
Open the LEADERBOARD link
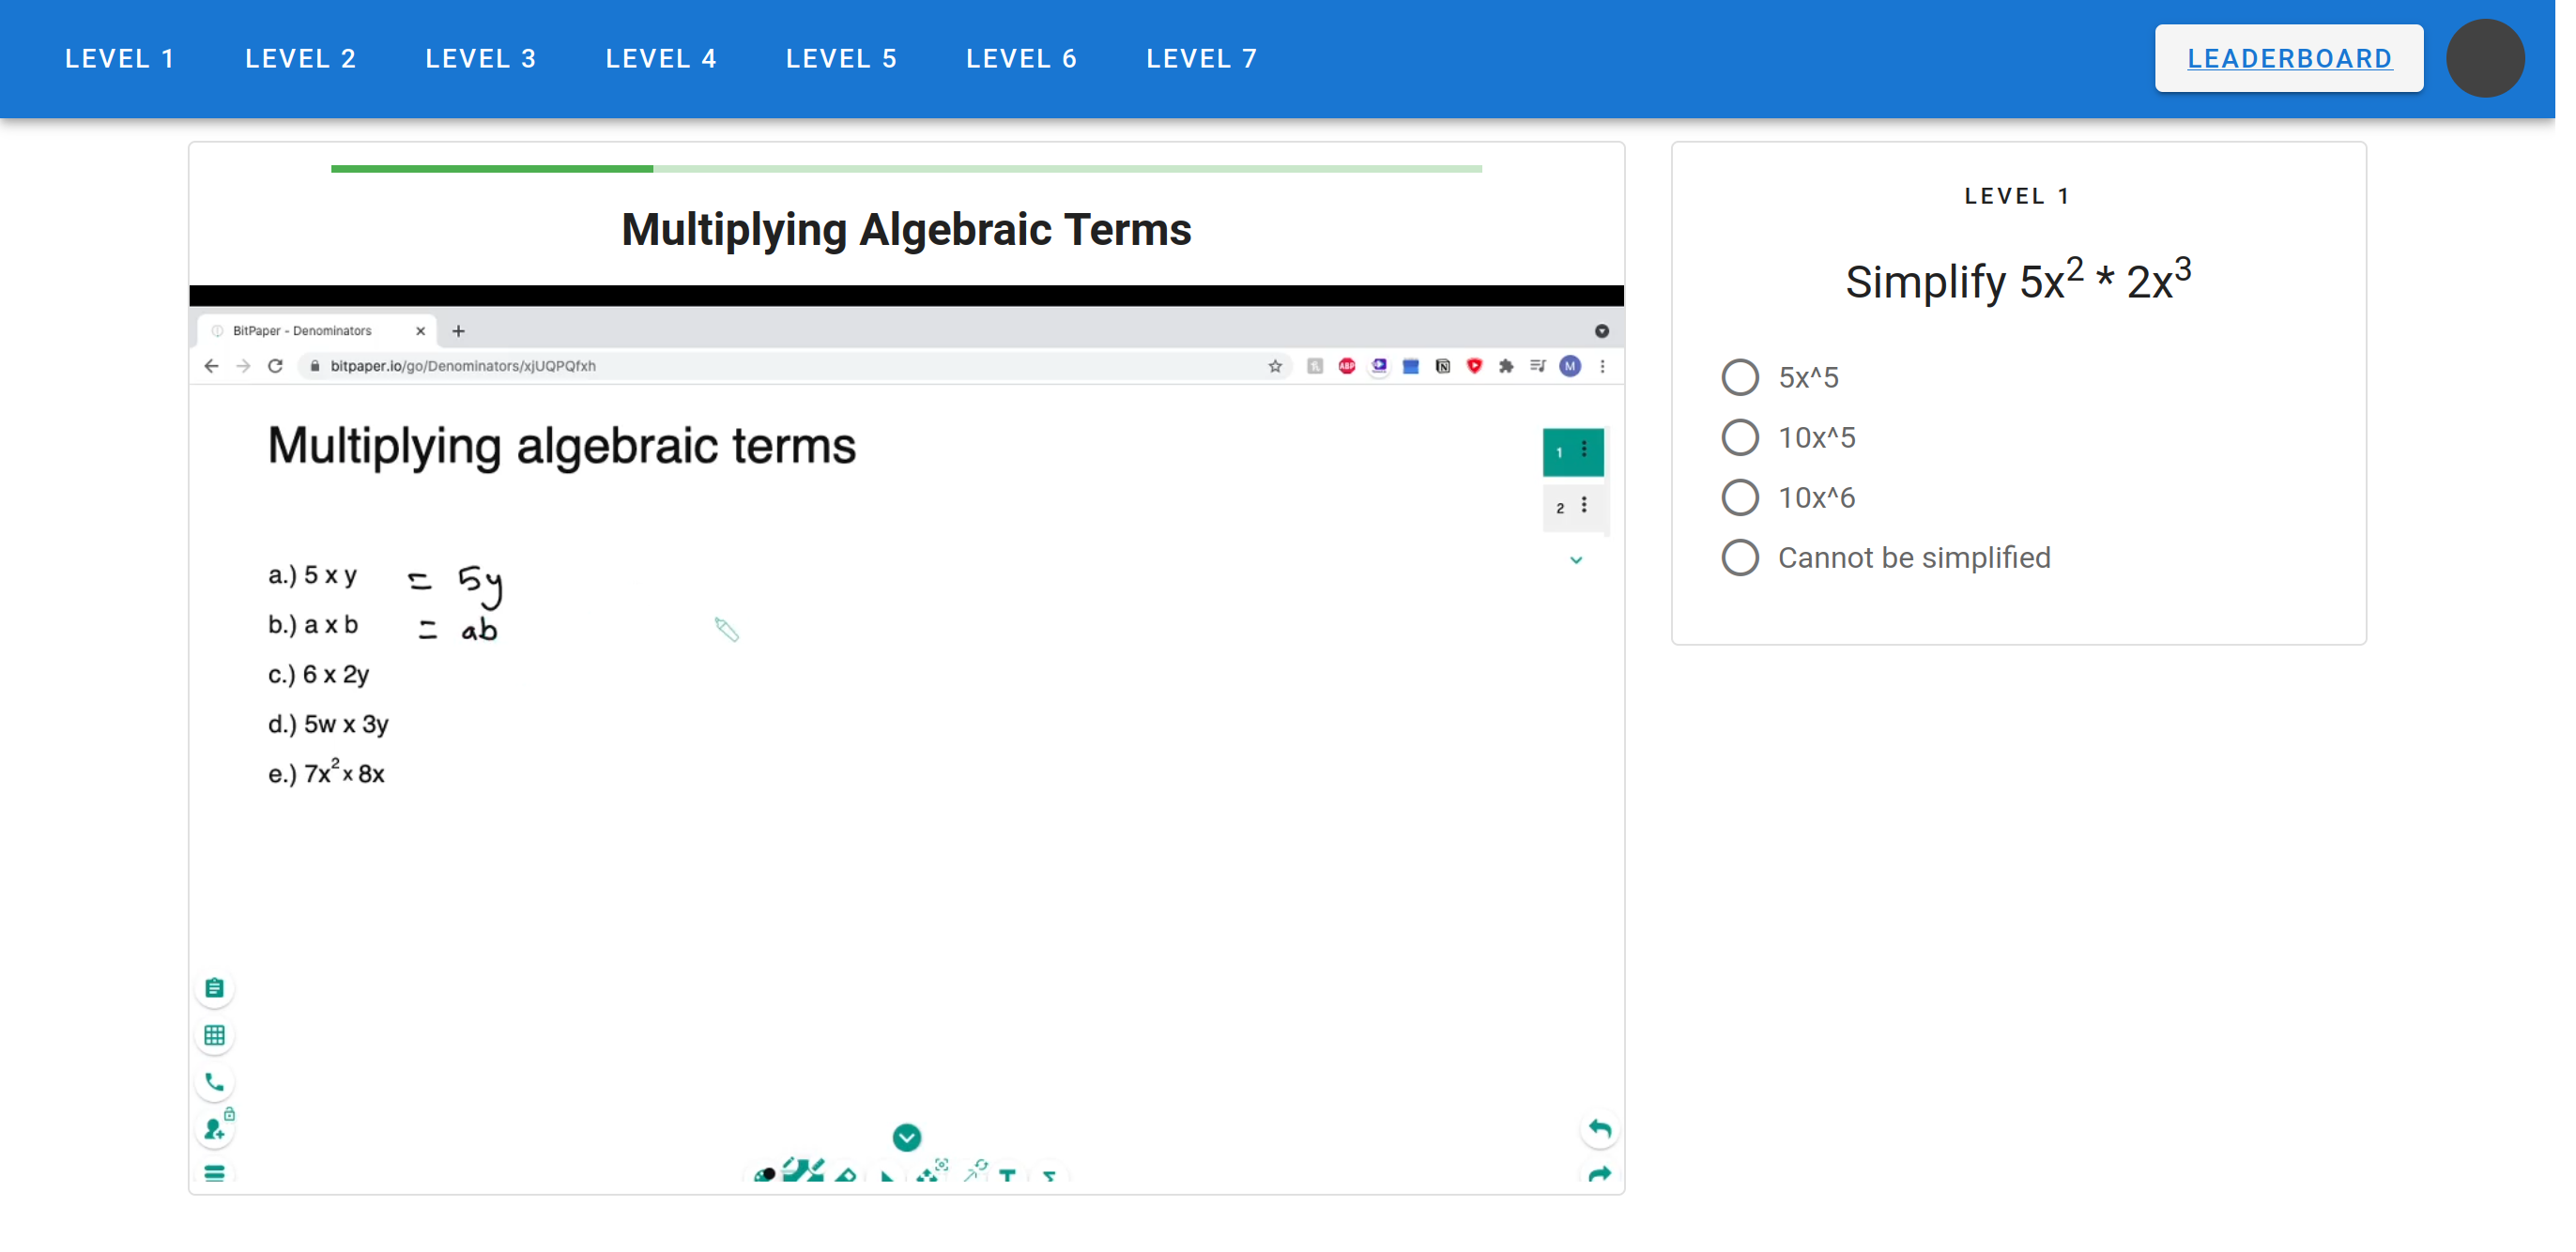[x=2288, y=59]
